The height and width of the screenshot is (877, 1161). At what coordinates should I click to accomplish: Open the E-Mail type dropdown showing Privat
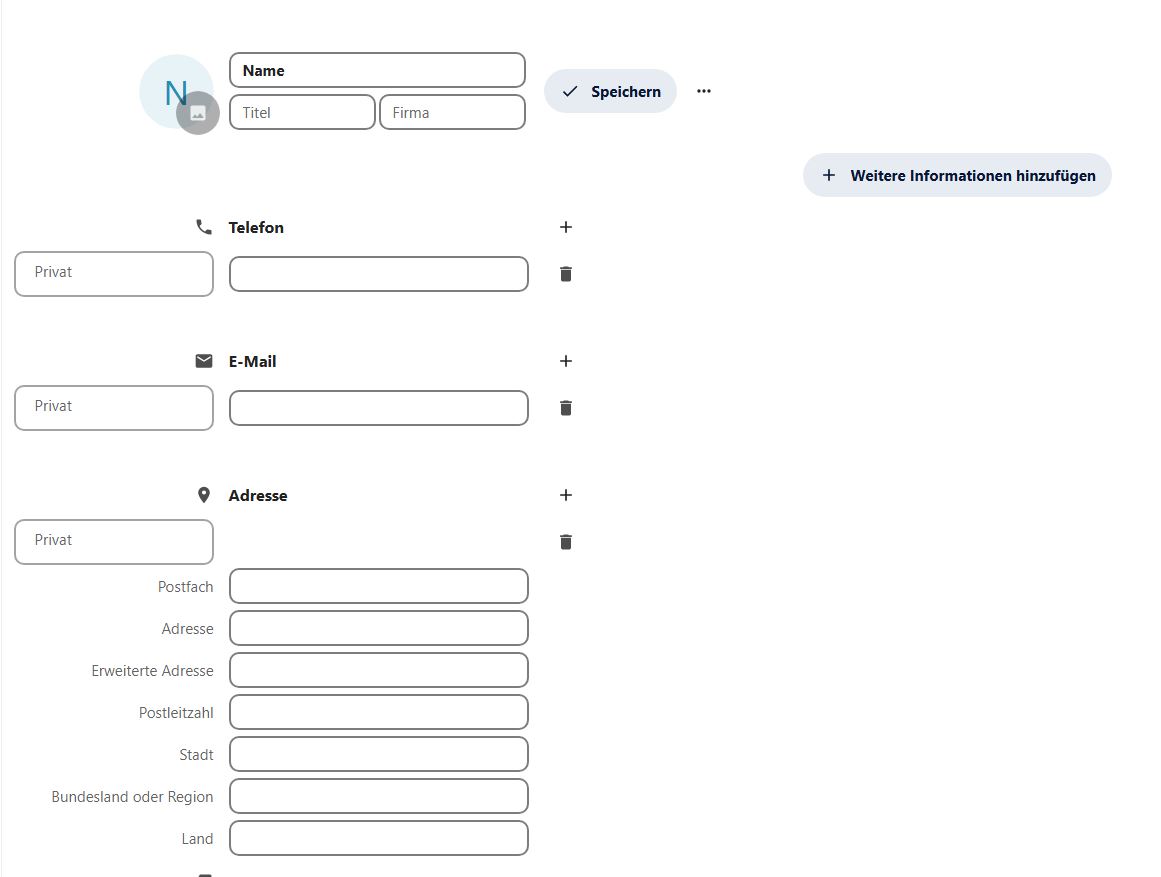(x=114, y=408)
